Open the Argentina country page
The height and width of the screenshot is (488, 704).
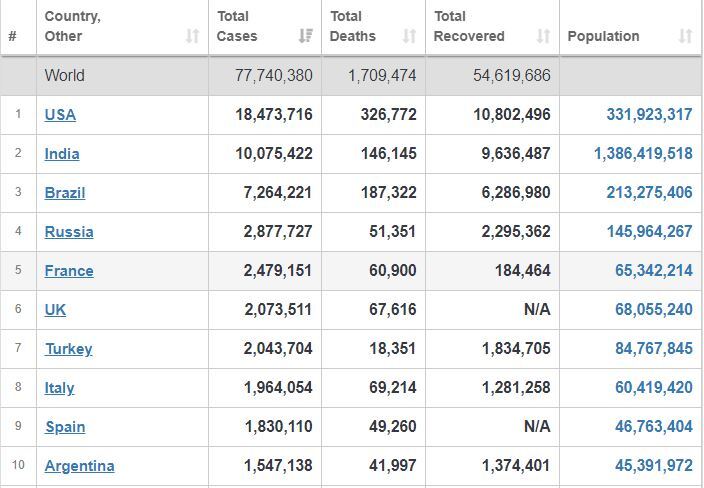[79, 466]
